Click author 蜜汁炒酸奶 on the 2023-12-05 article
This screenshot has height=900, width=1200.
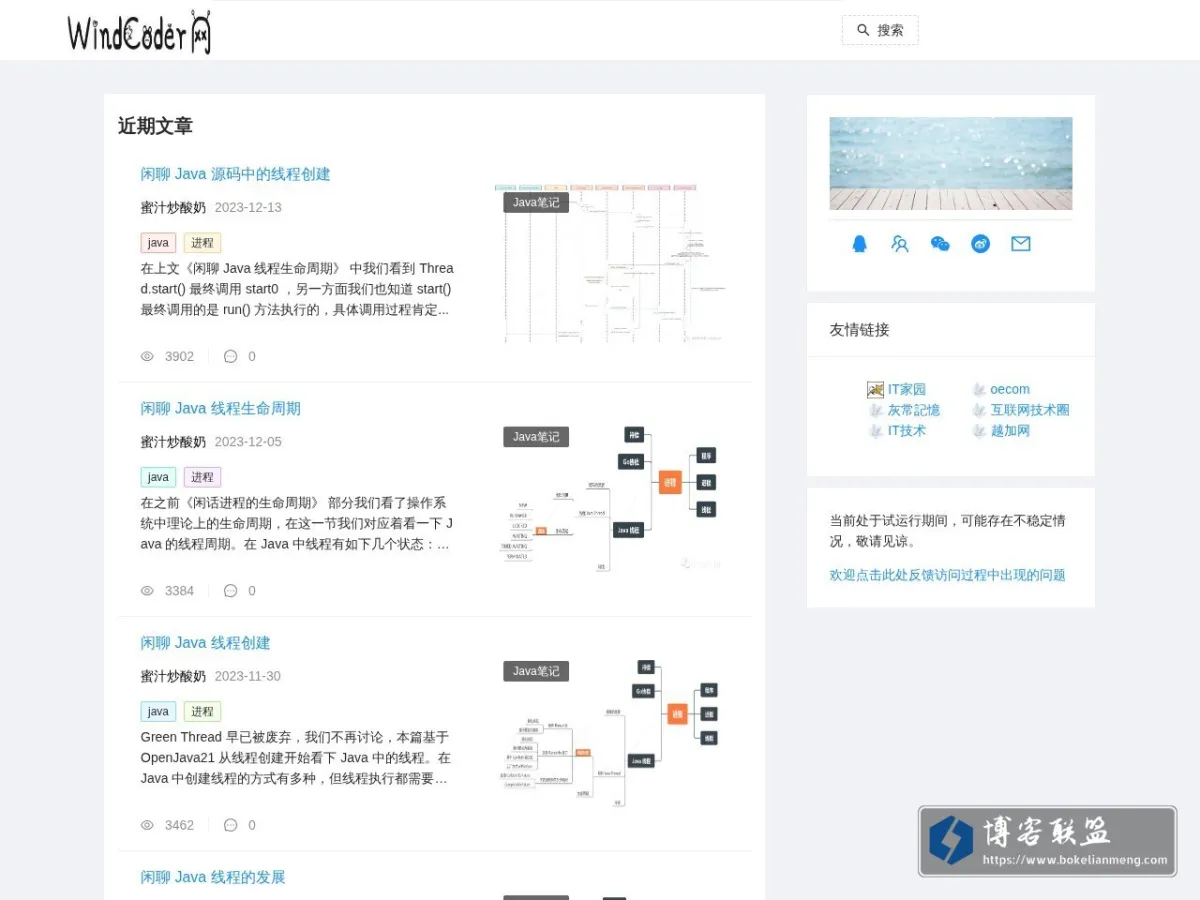click(x=173, y=441)
